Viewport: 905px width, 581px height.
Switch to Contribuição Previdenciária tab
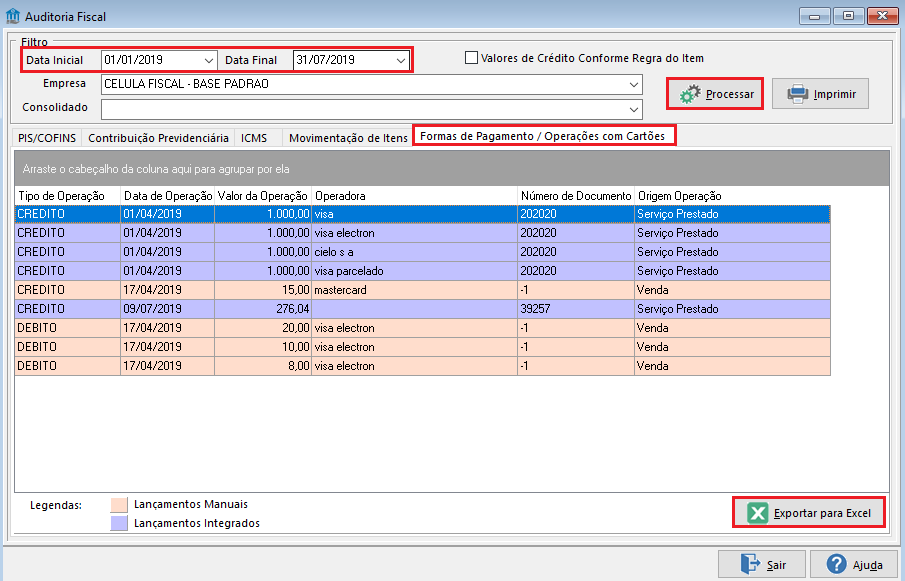(x=158, y=138)
